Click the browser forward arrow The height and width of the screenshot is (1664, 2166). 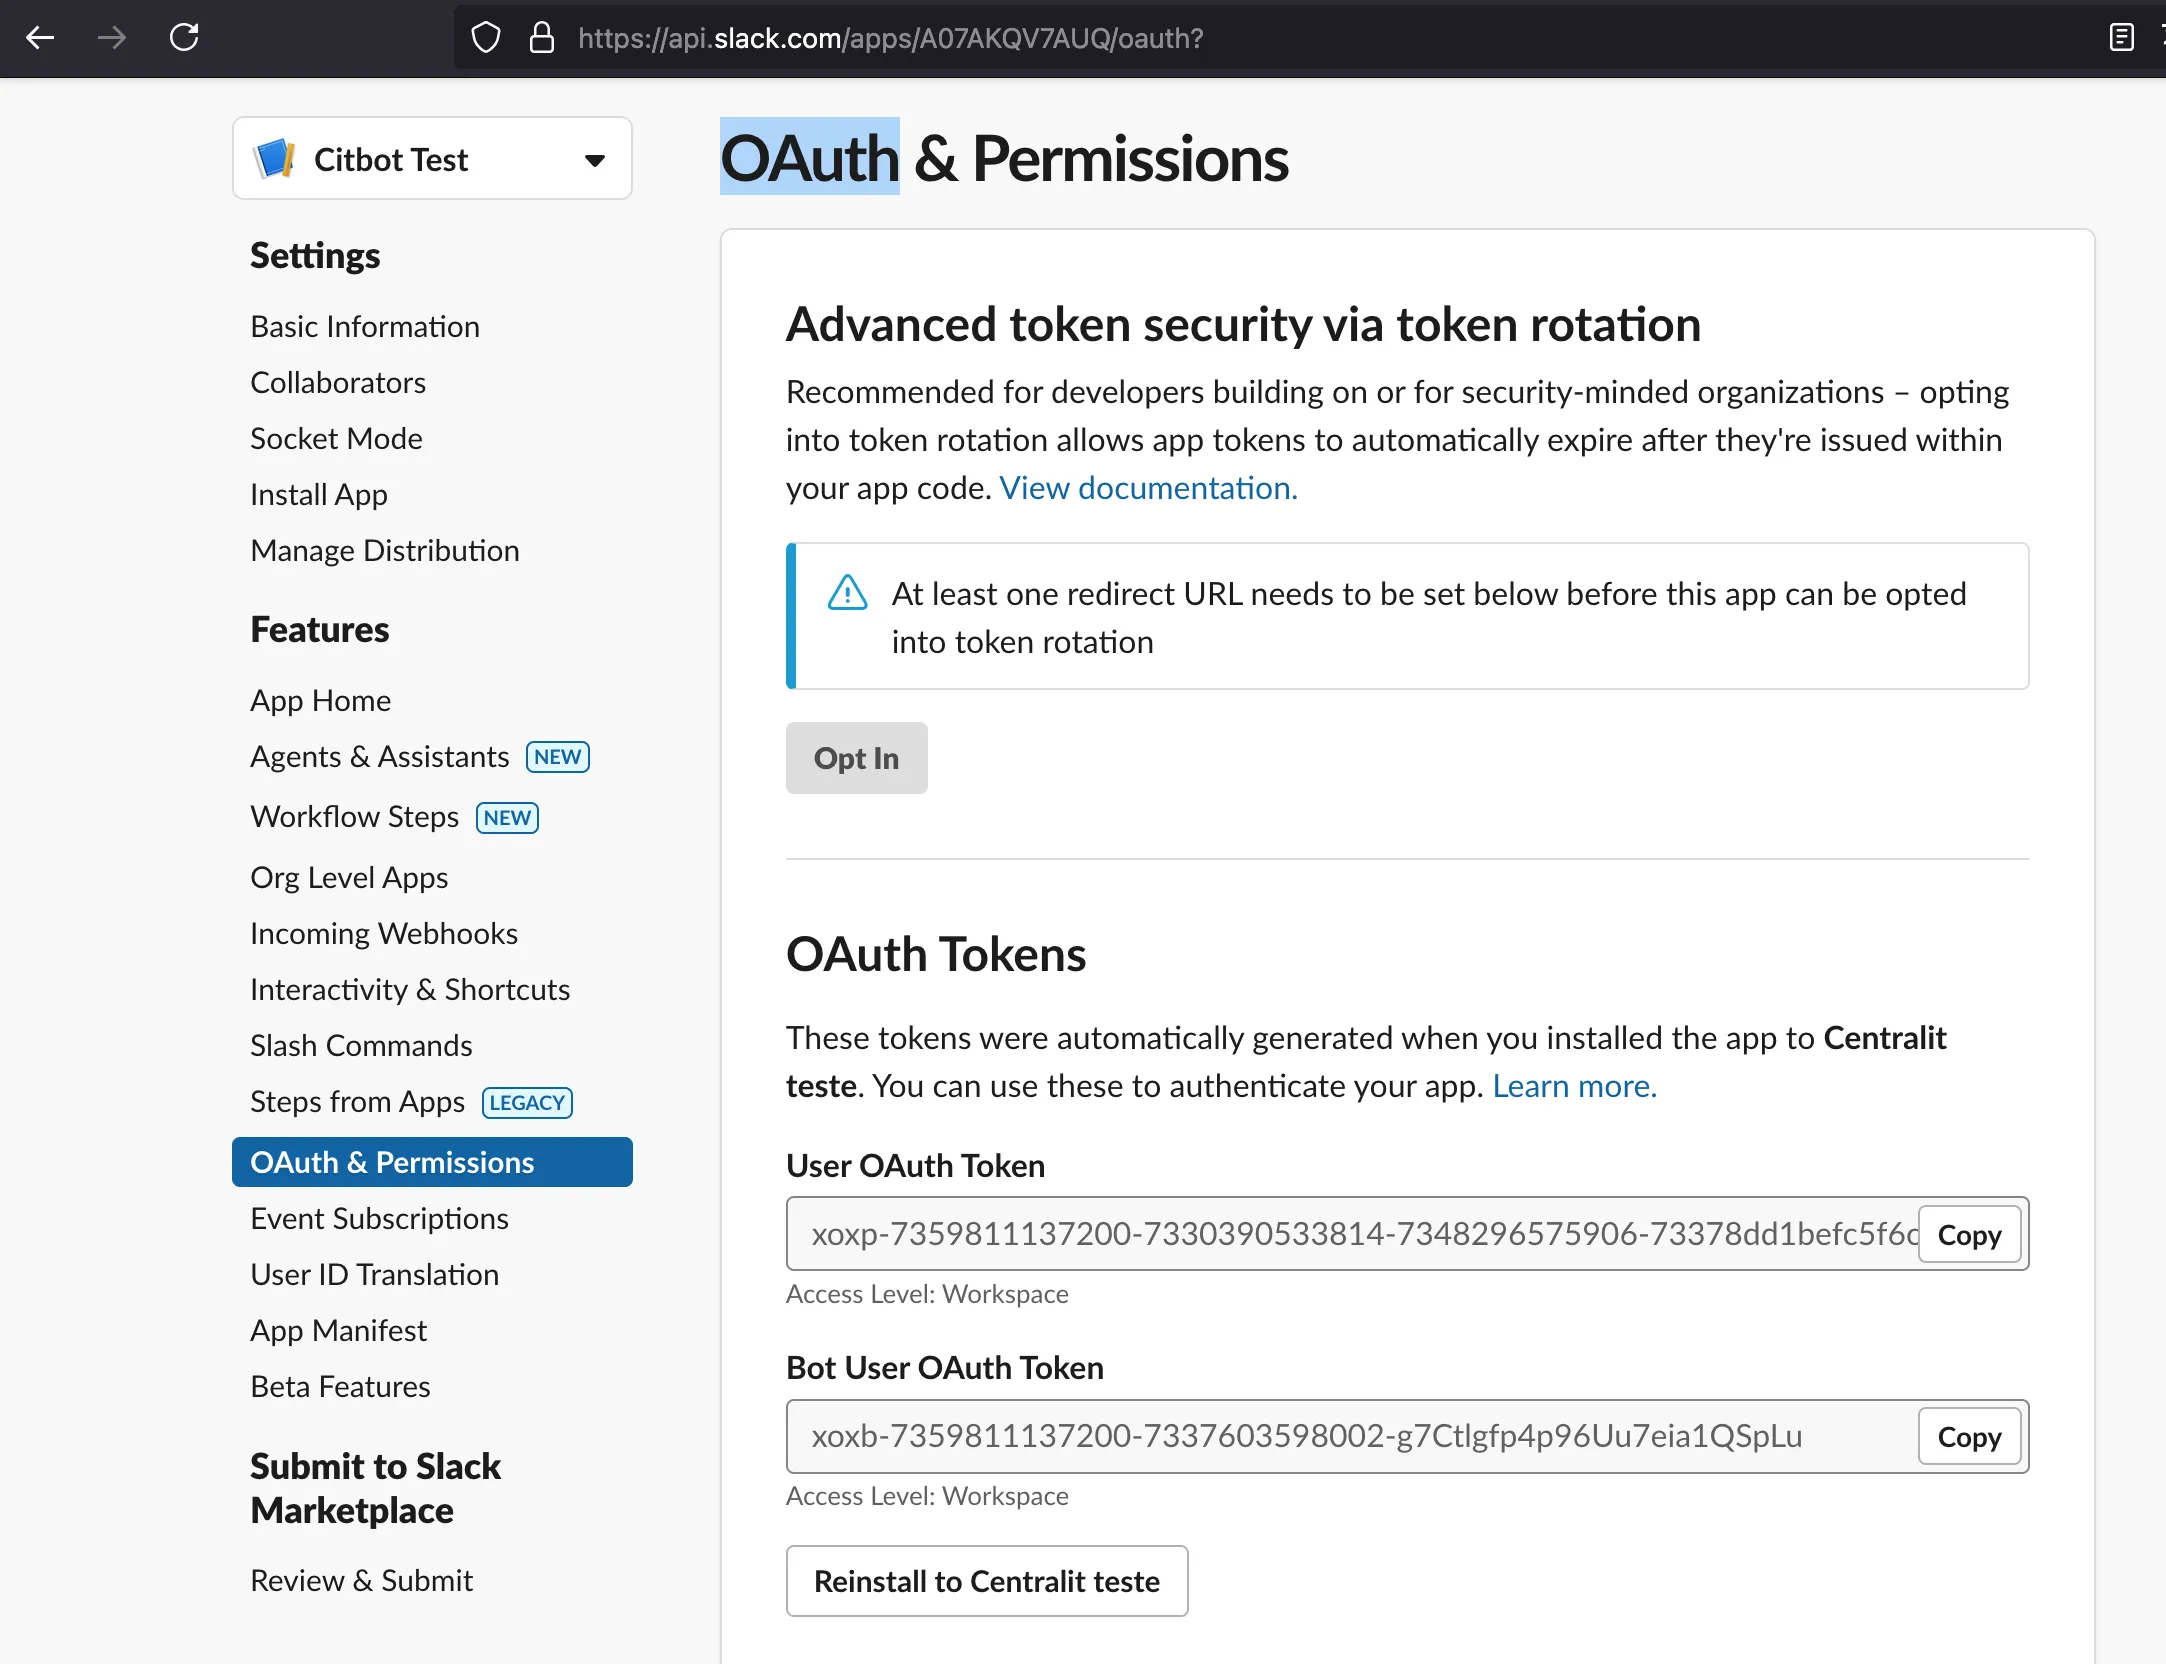tap(112, 38)
